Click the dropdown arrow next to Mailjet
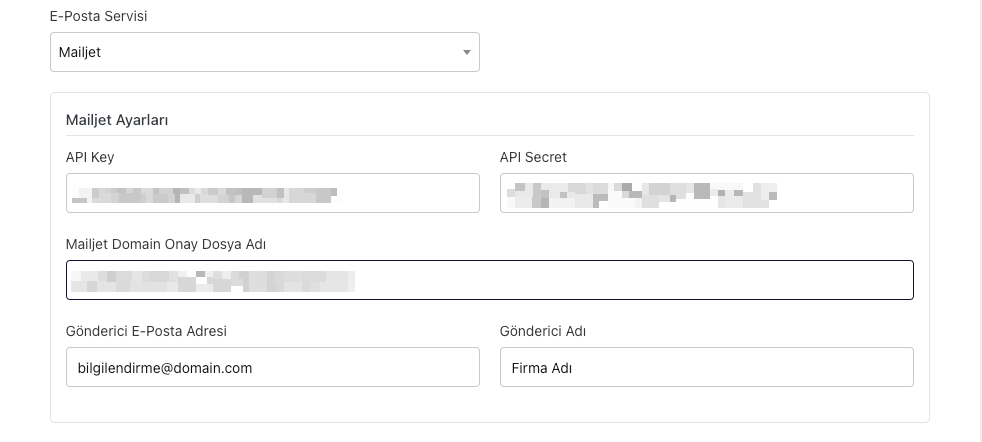Viewport: 982px width, 442px height. tap(466, 53)
